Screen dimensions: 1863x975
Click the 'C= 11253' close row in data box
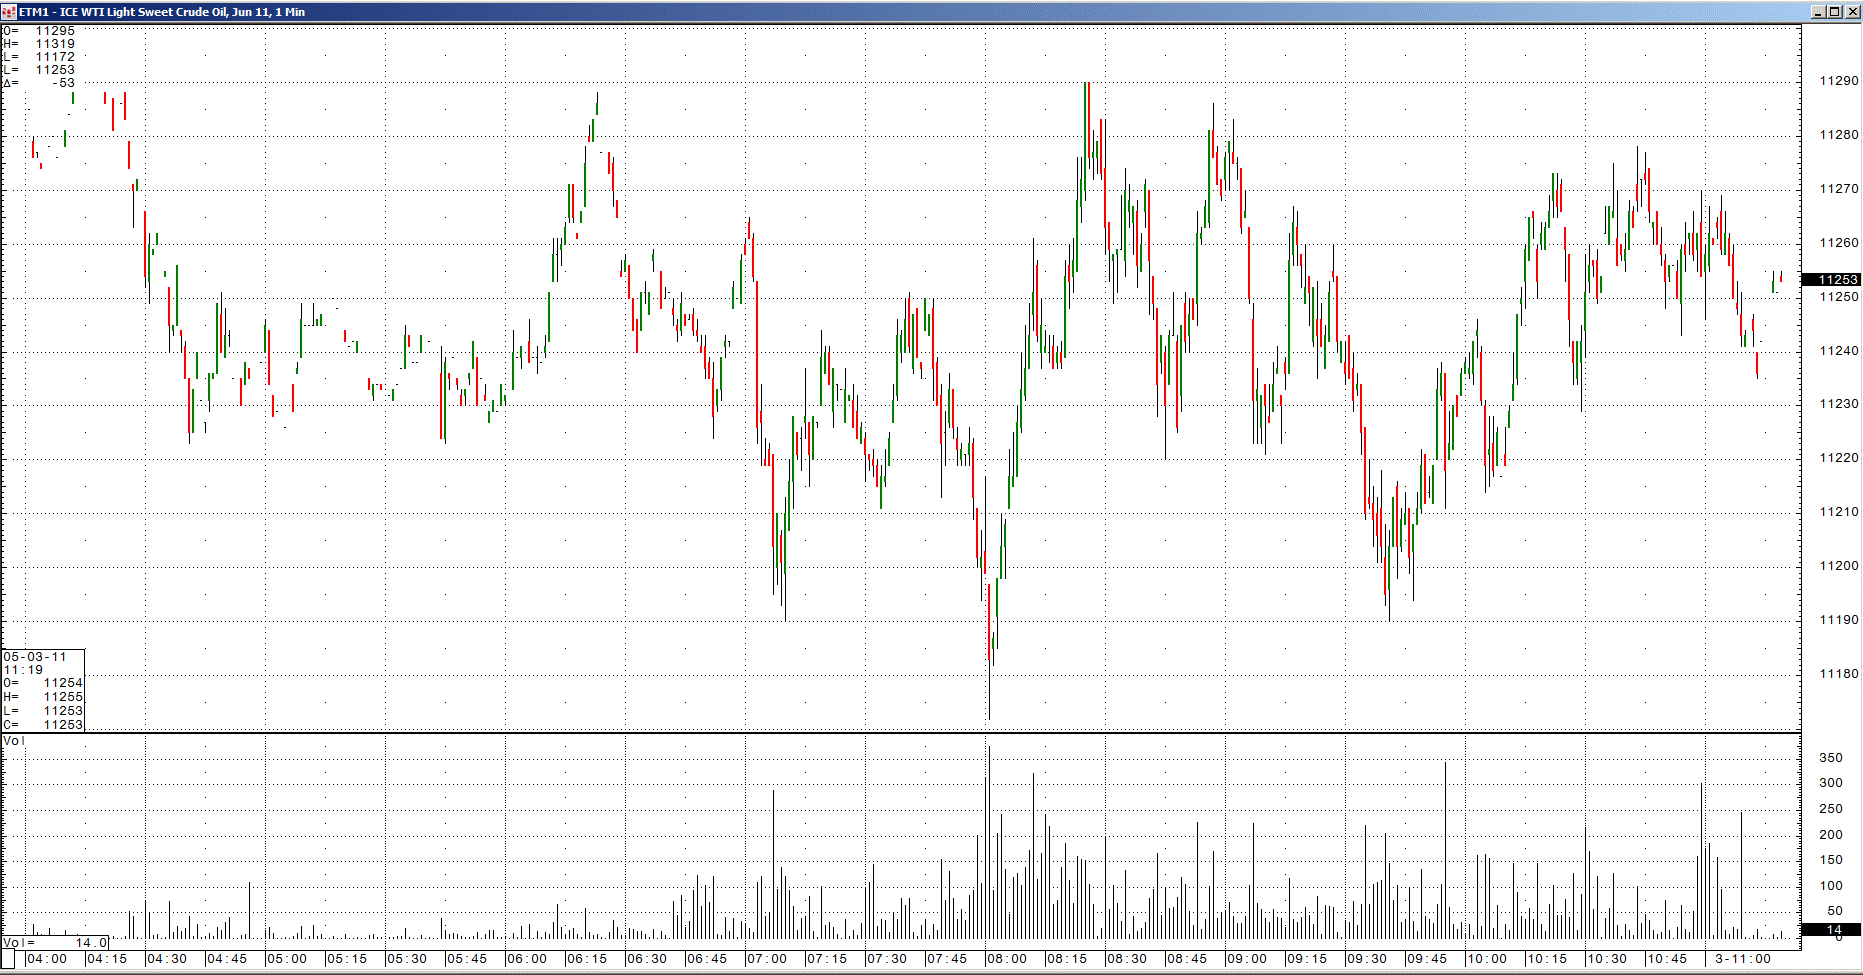point(43,725)
